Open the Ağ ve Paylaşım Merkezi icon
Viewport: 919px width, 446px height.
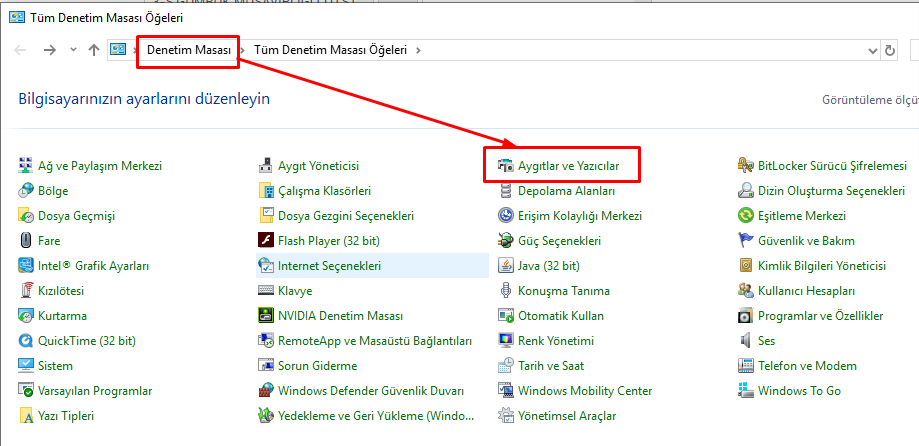click(26, 166)
